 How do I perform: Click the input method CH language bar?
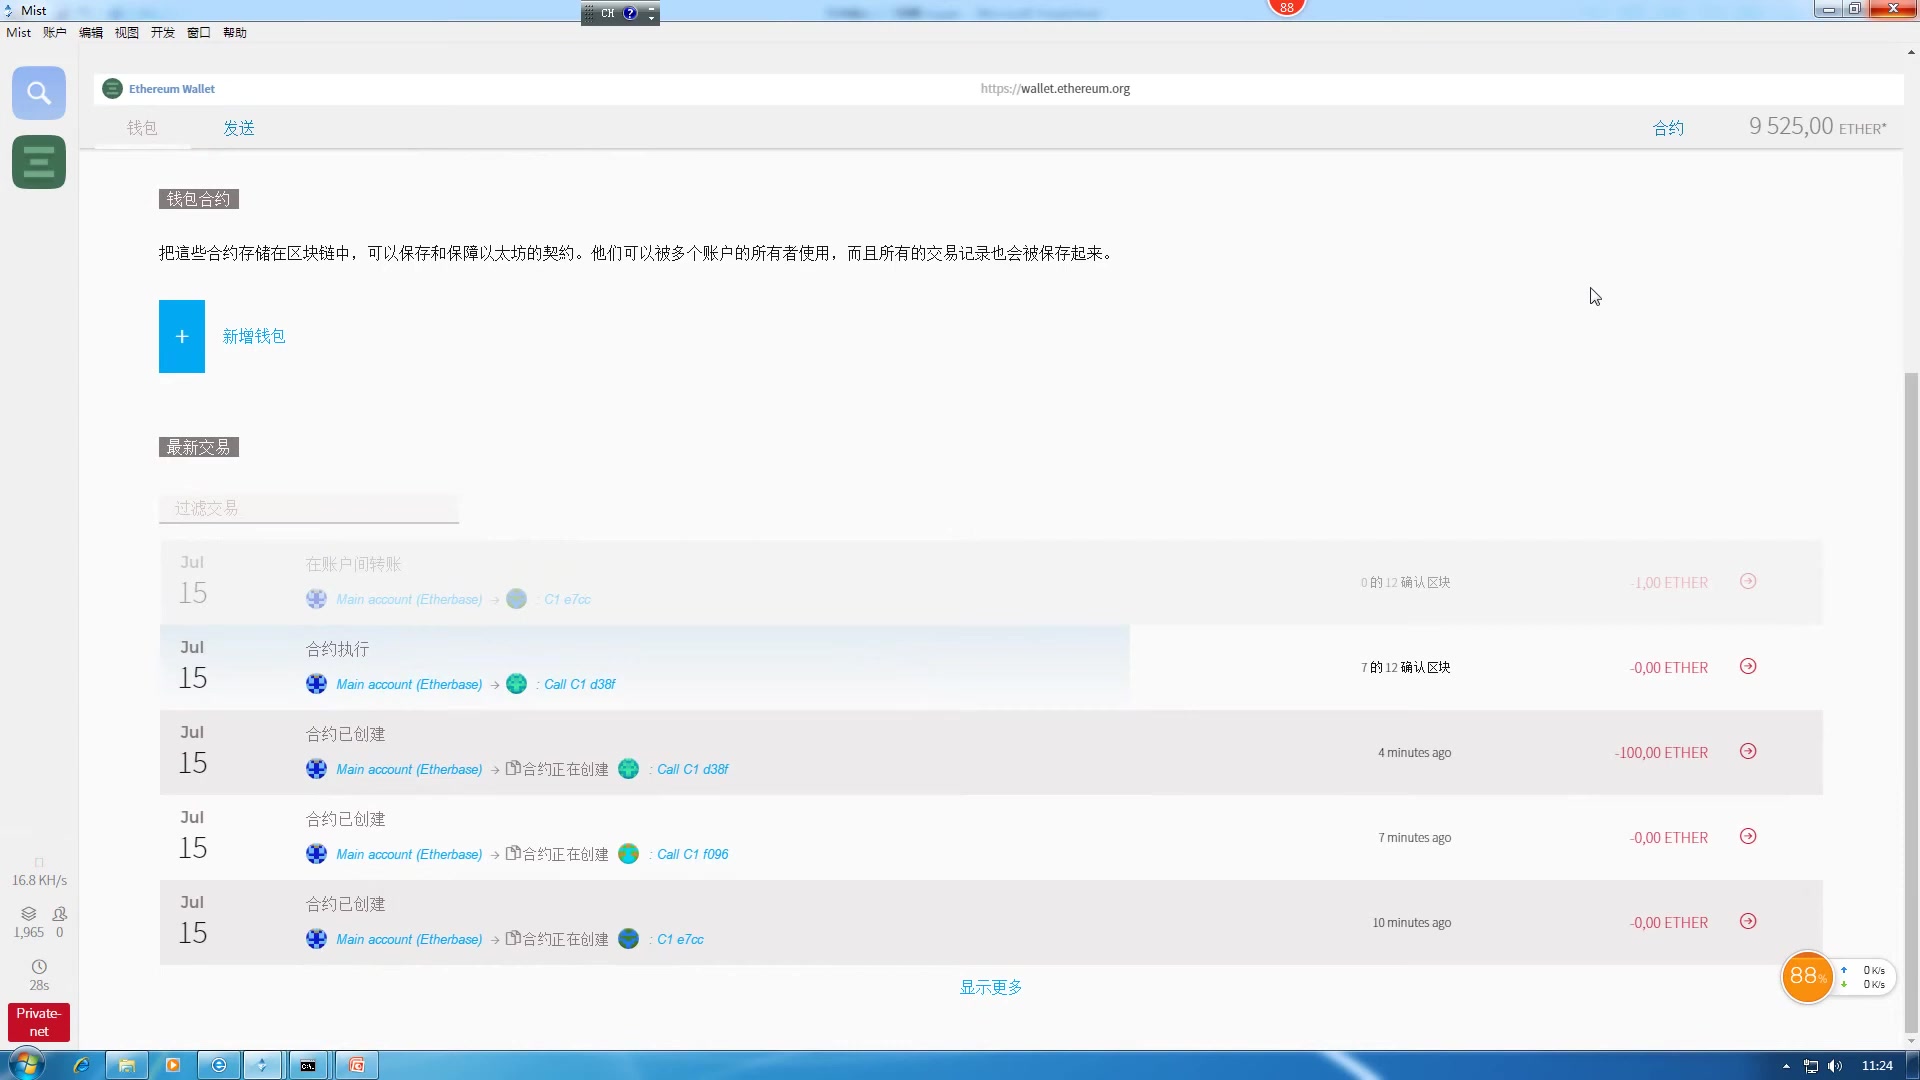tap(620, 13)
